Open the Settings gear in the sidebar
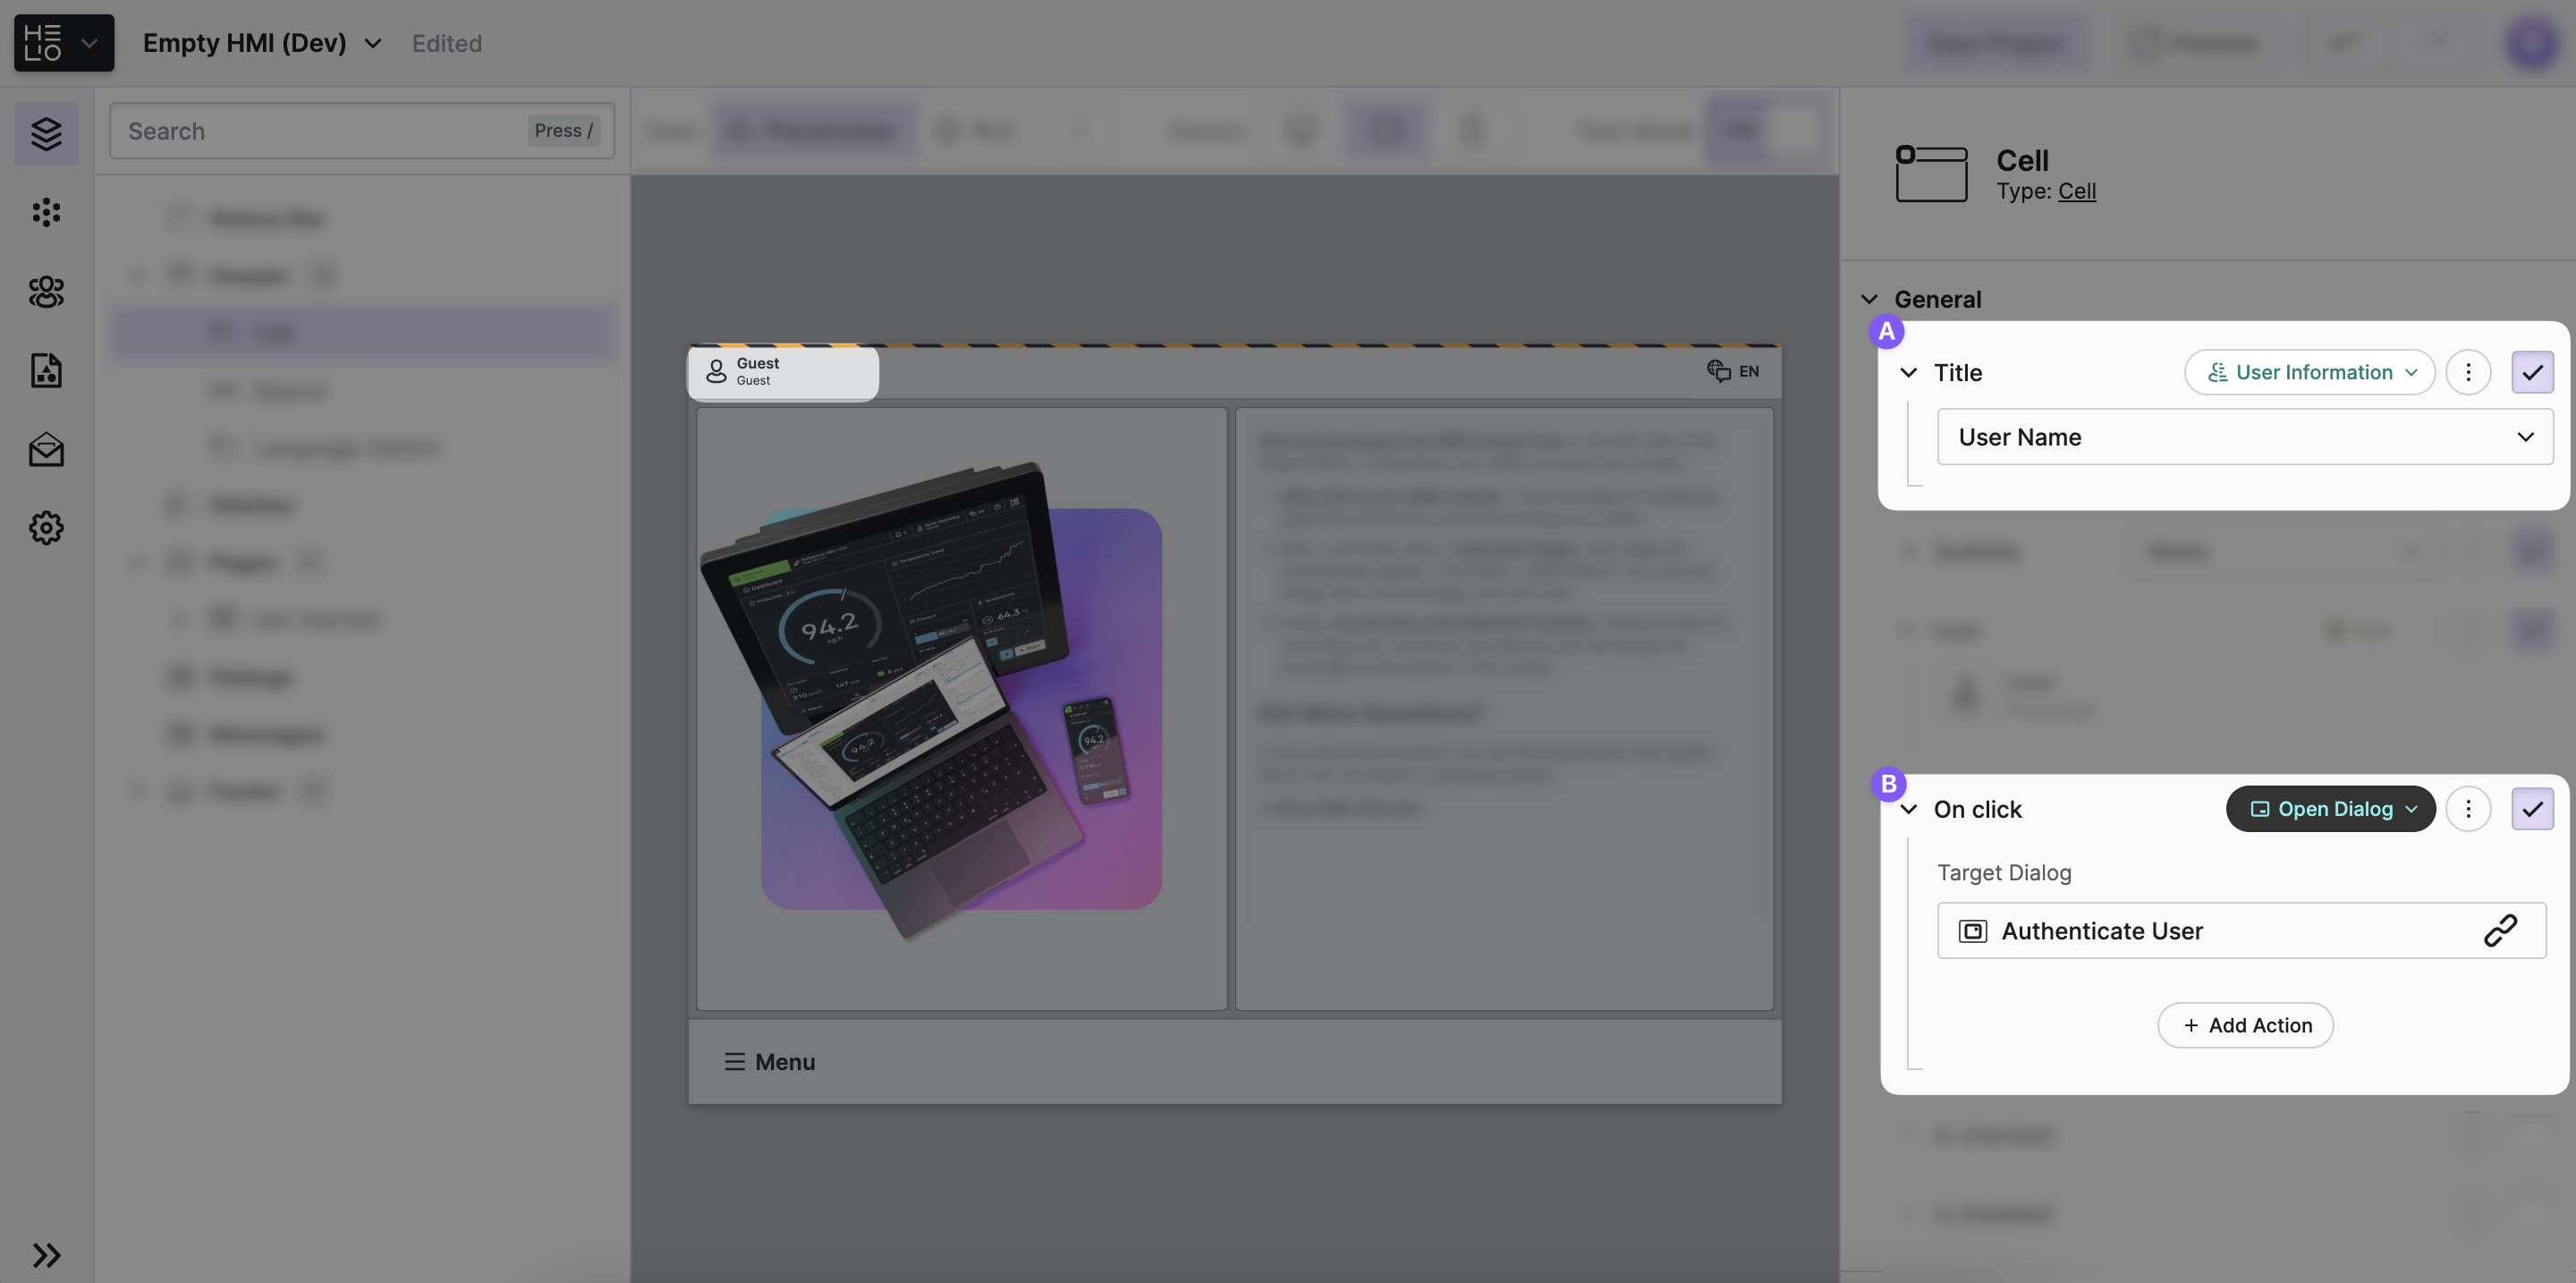 (46, 528)
